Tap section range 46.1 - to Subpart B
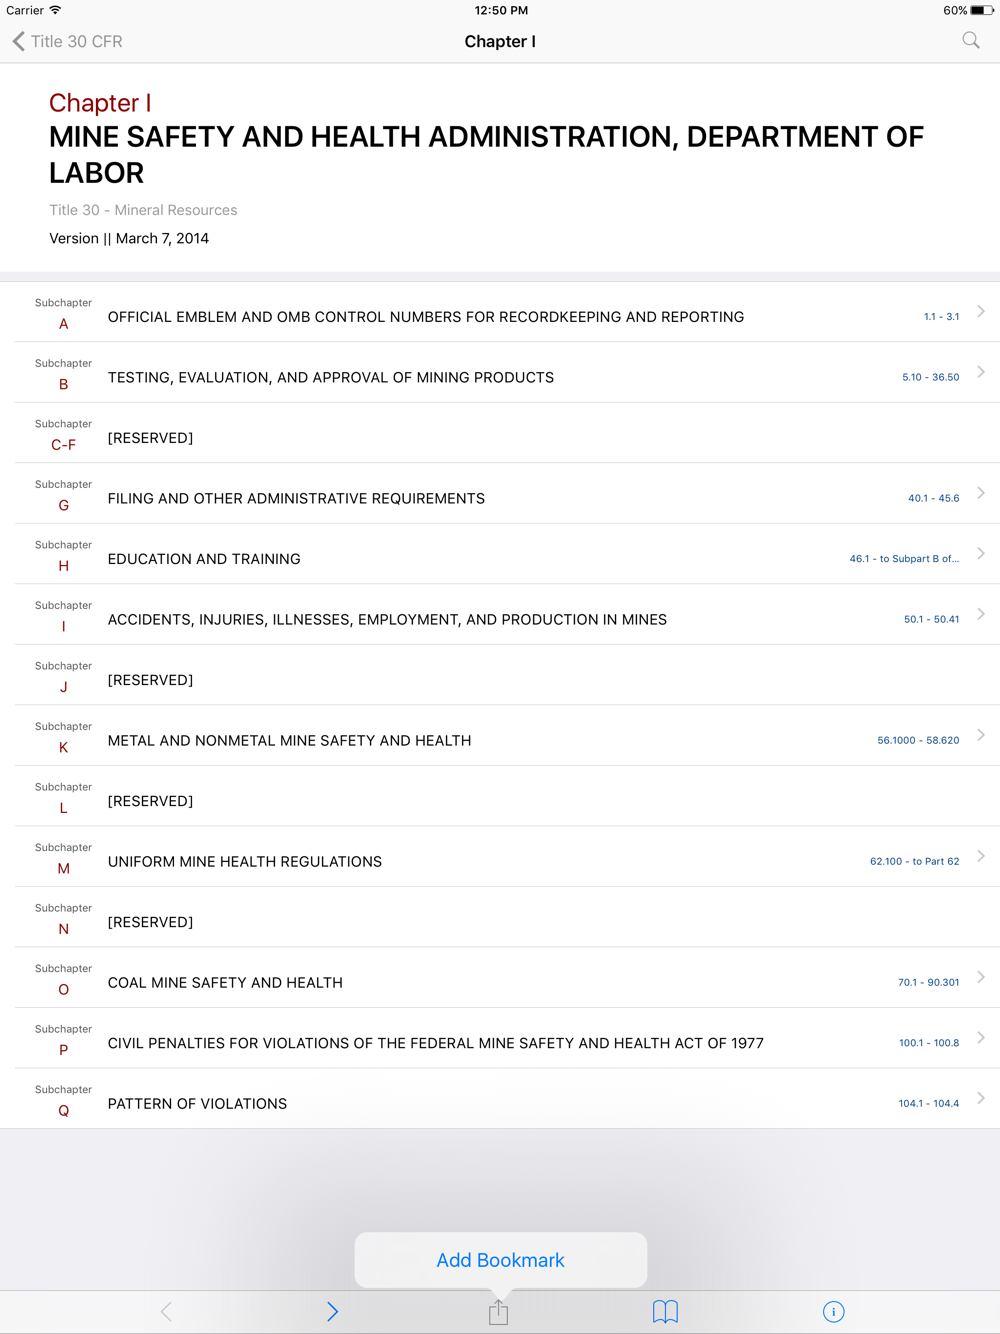 pyautogui.click(x=904, y=559)
